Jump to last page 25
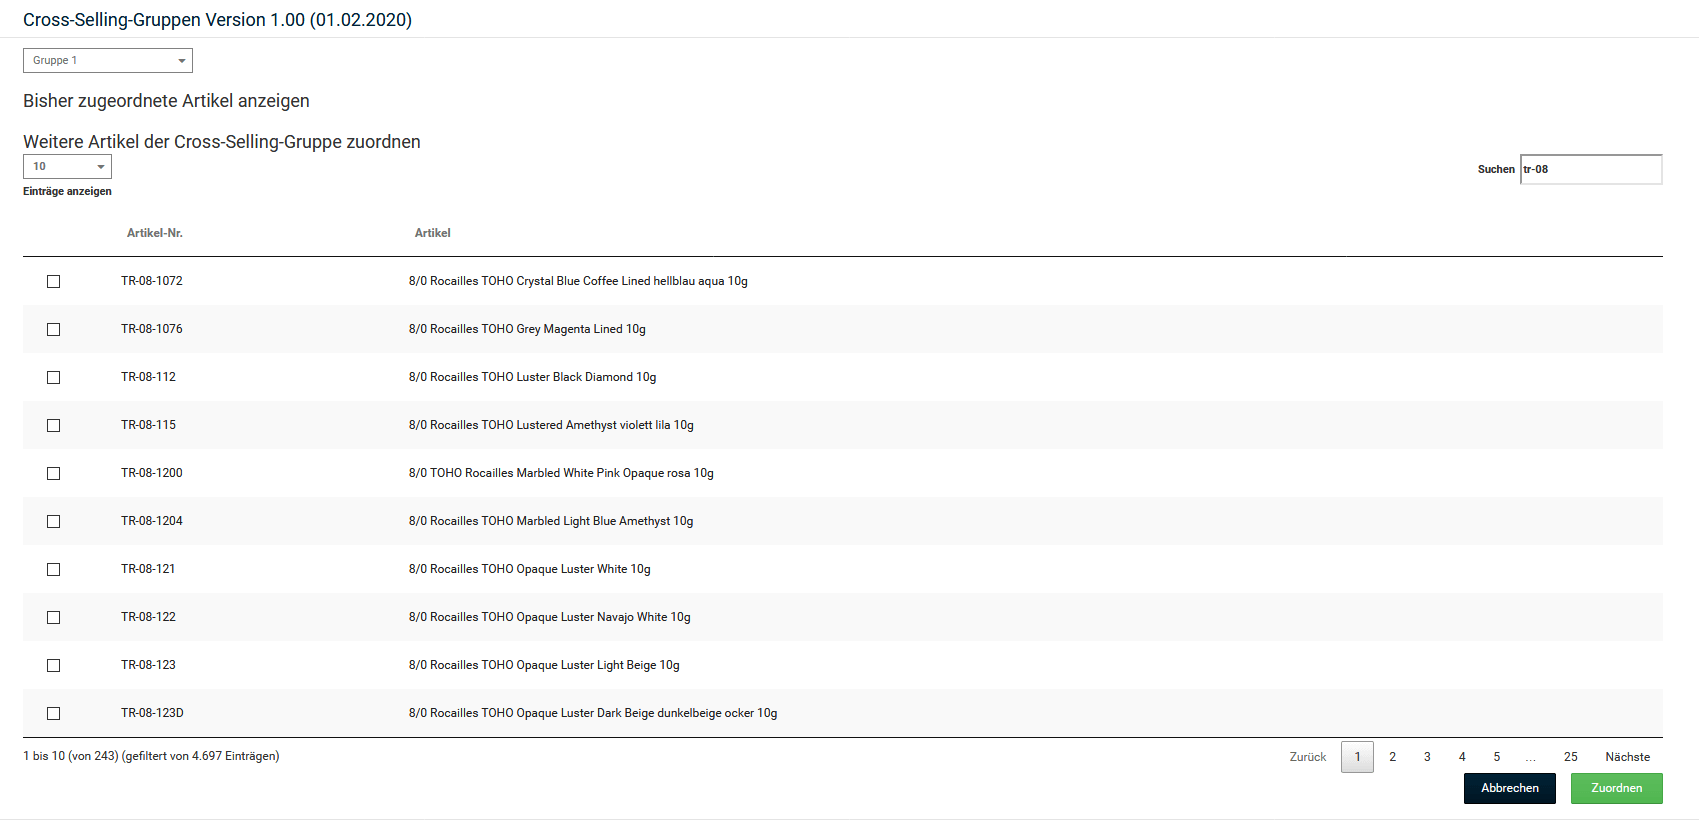Screen dimensions: 1699x824 [x=1571, y=757]
